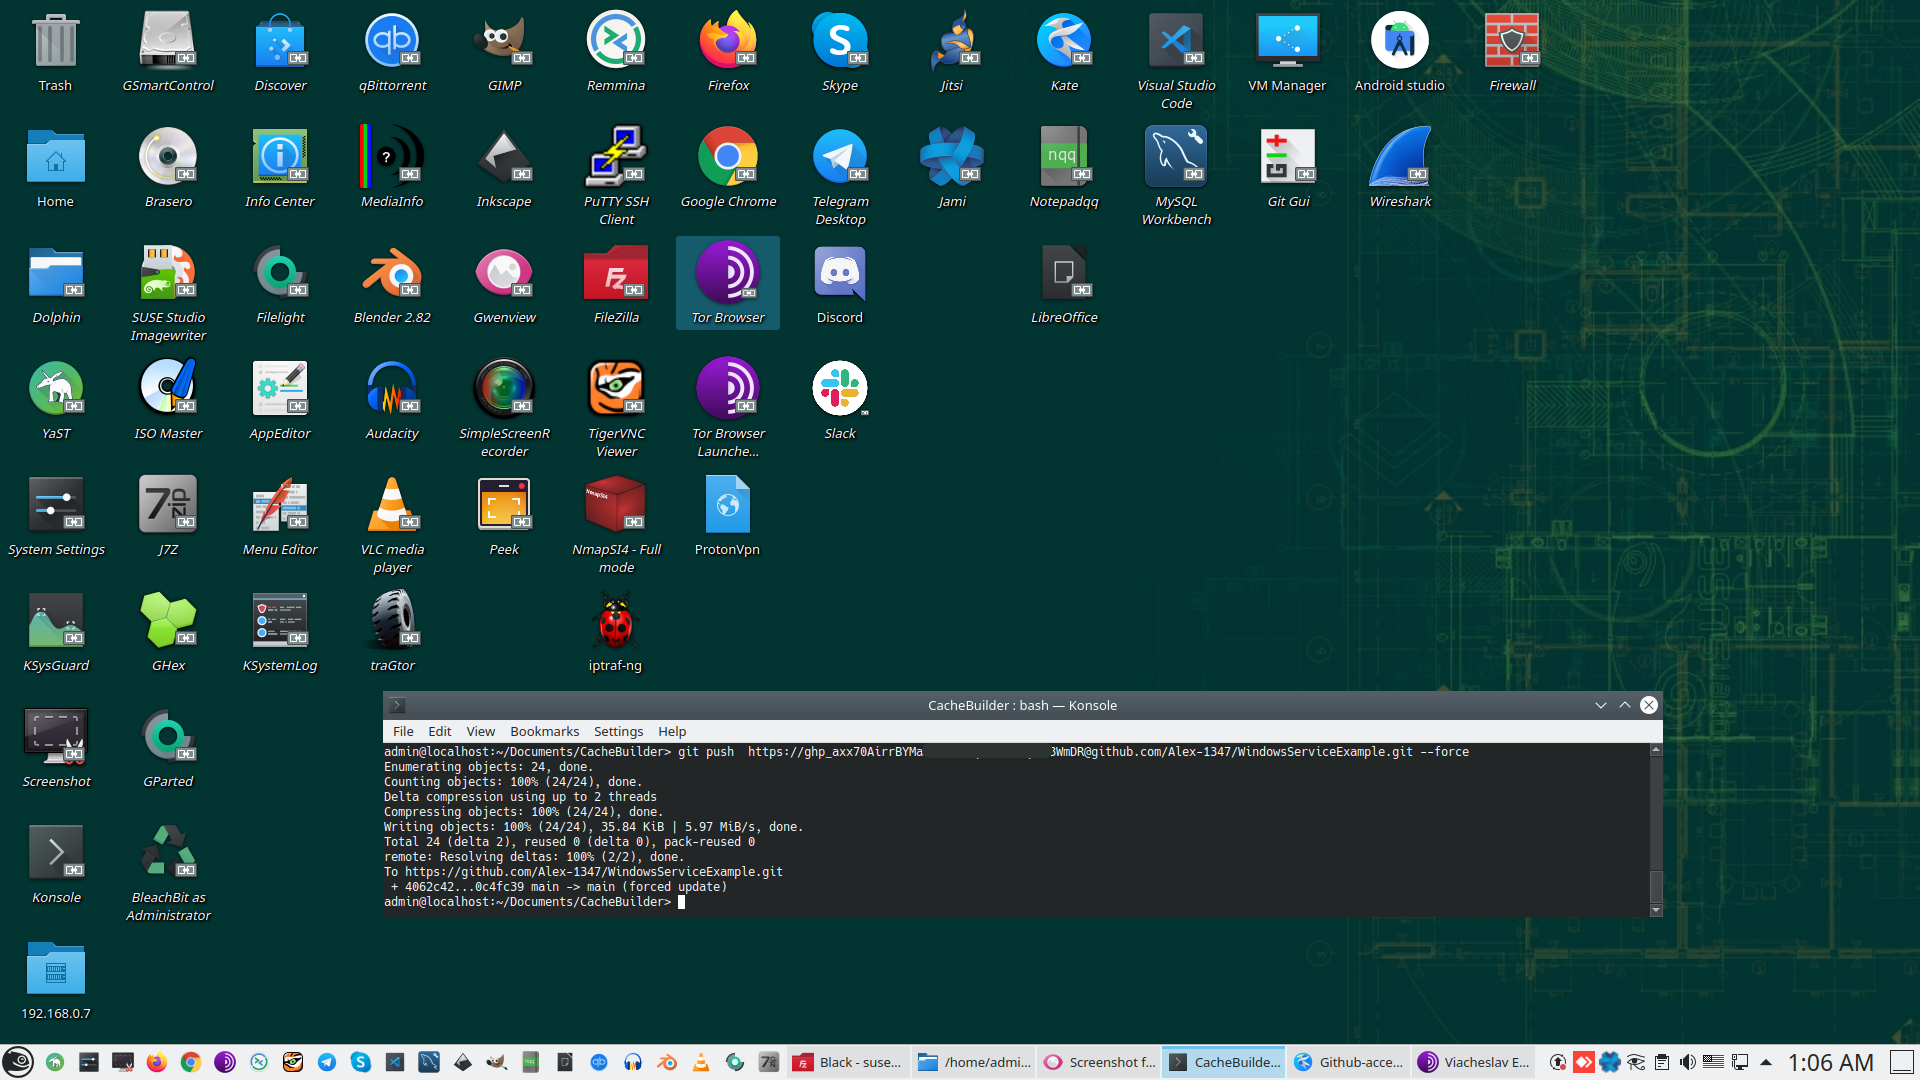Open the Konsole File menu

[403, 731]
